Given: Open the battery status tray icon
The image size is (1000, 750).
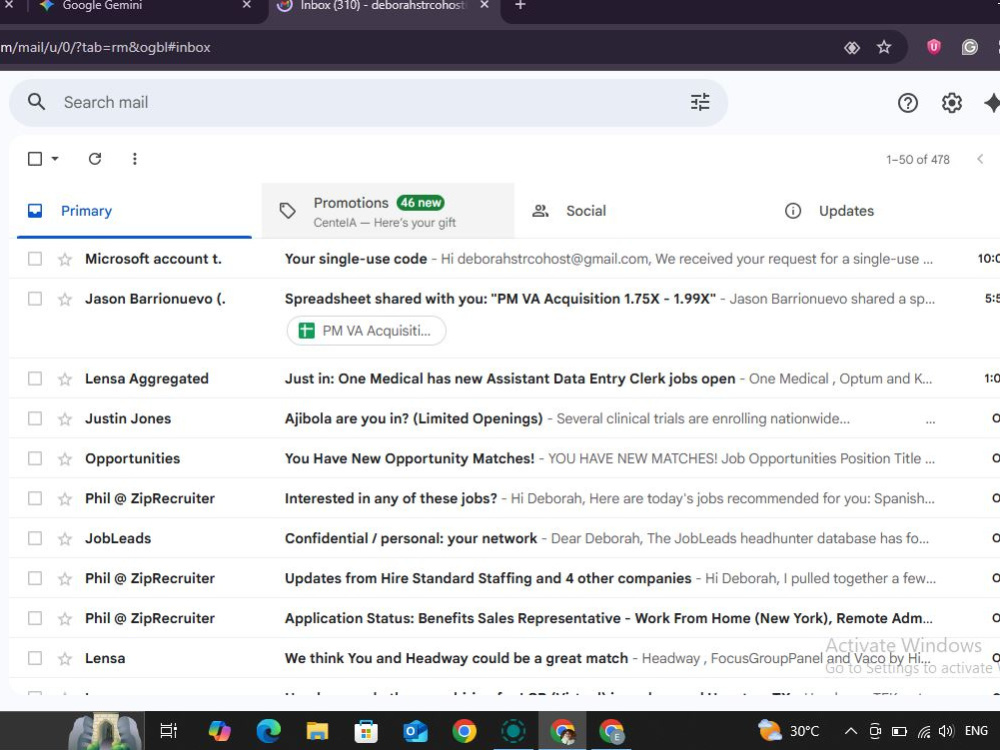Looking at the screenshot, I should point(899,732).
